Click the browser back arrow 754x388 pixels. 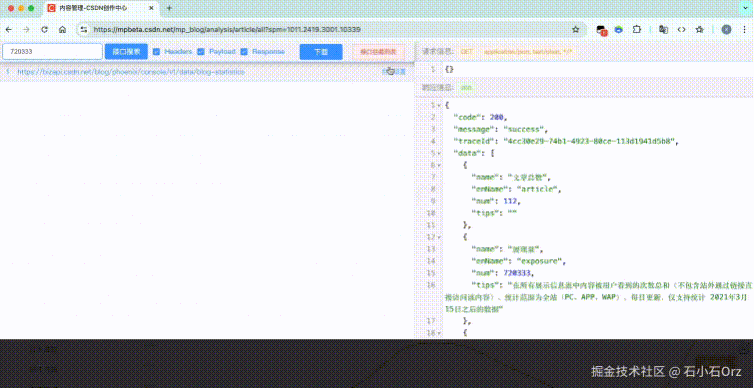pyautogui.click(x=9, y=29)
